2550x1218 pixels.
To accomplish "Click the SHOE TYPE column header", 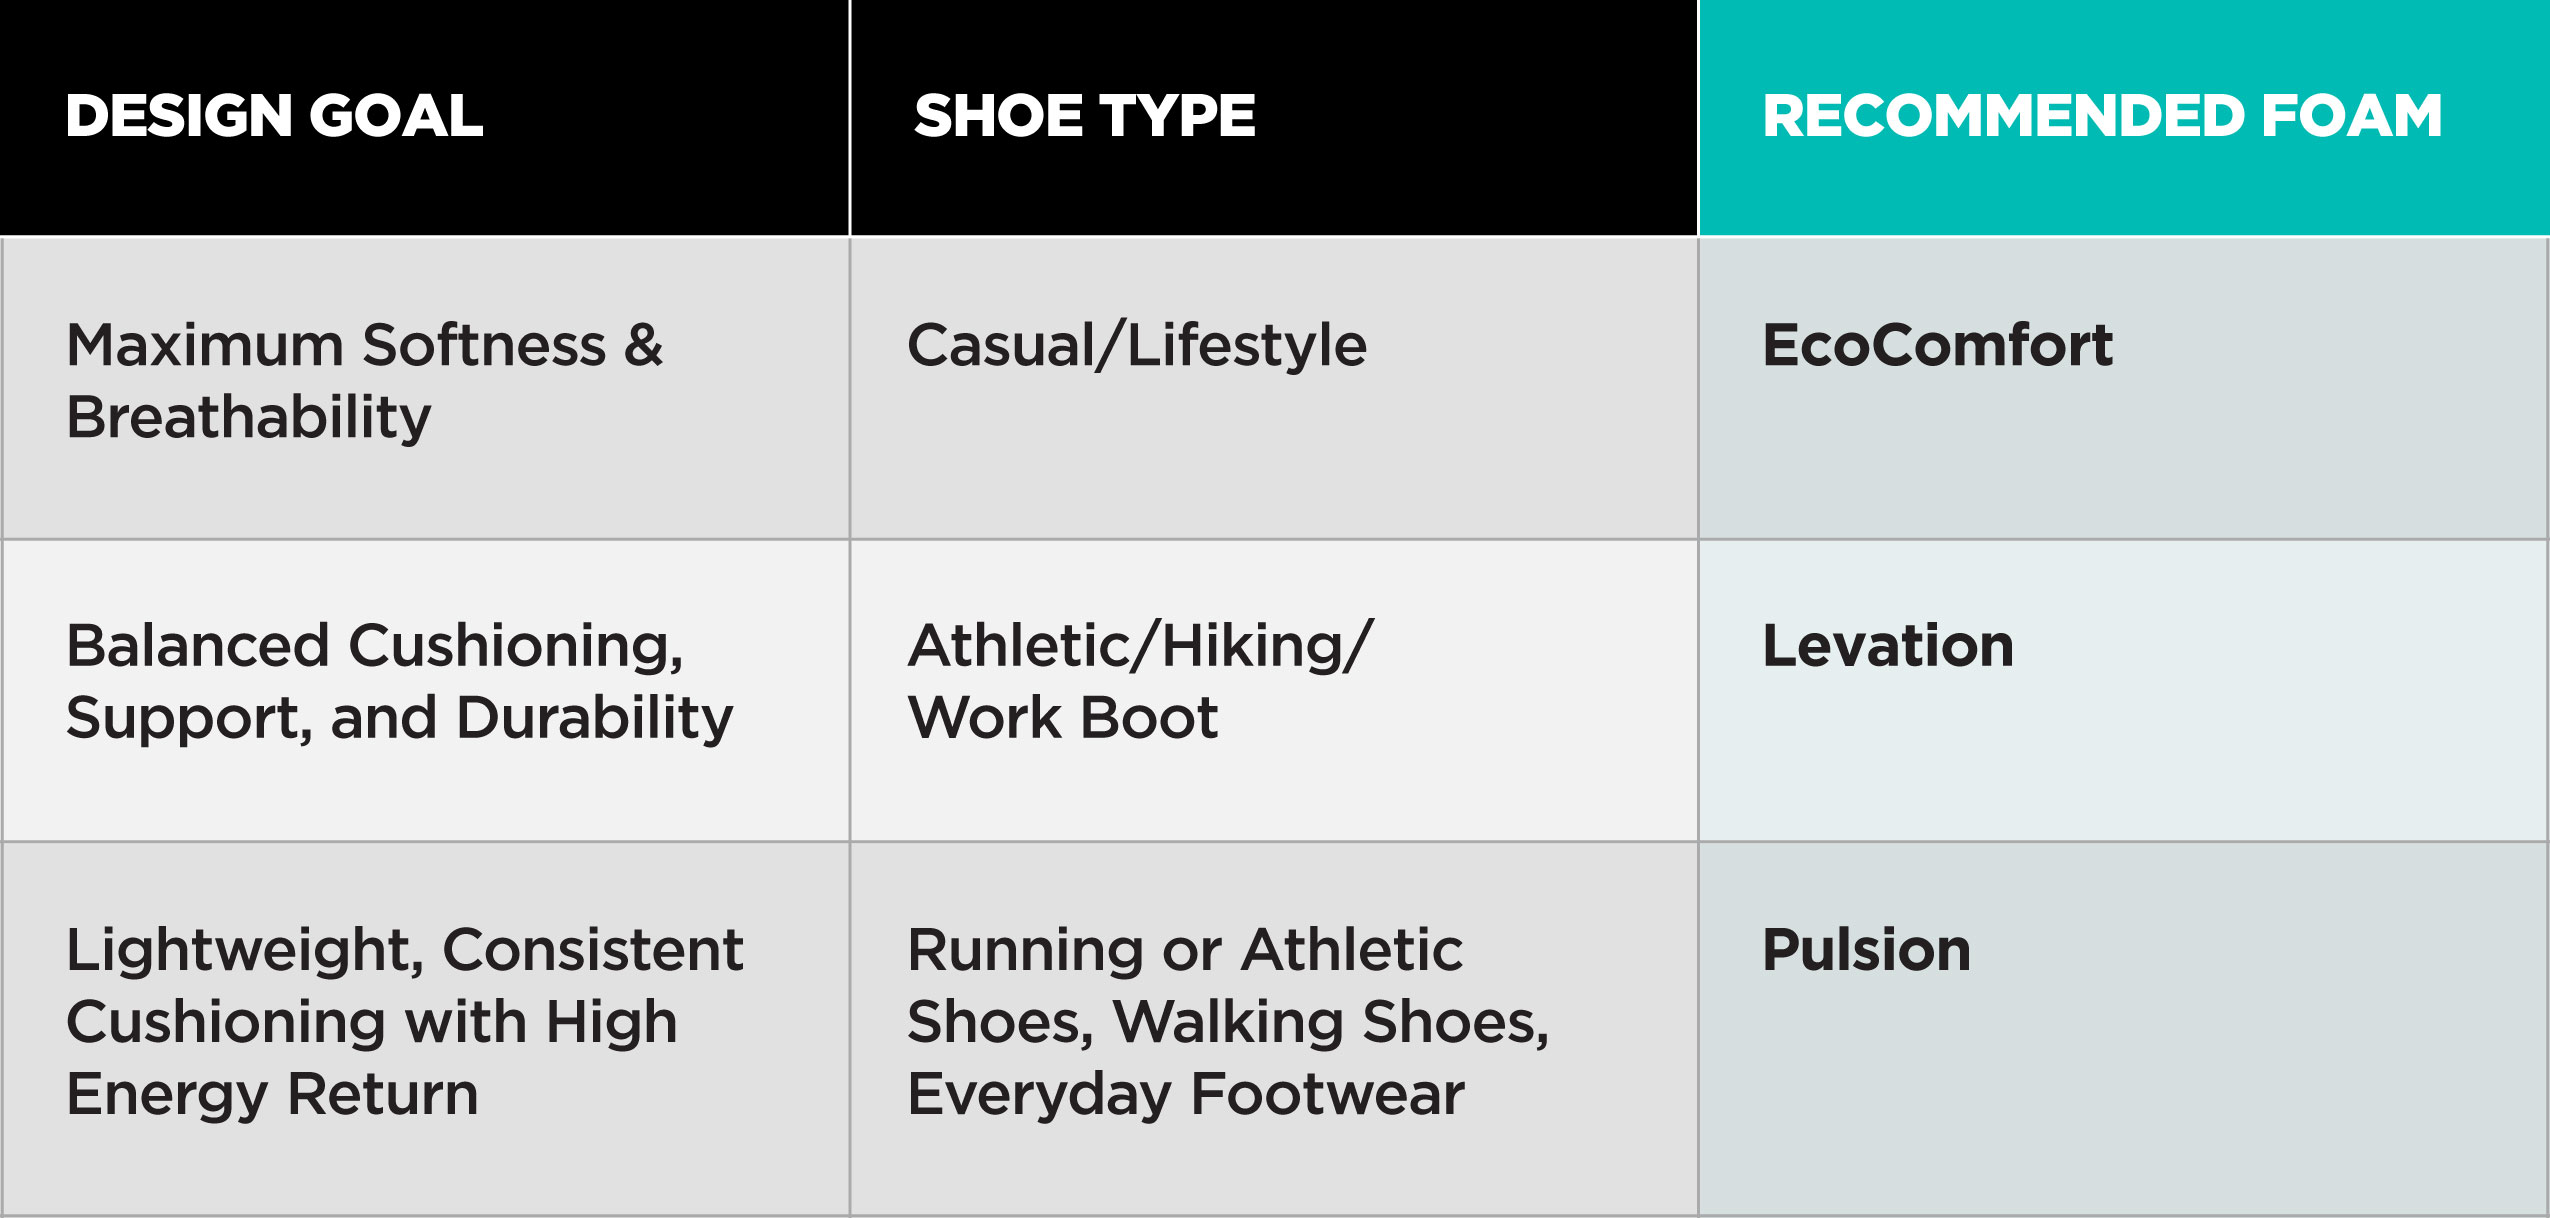I will (1084, 116).
